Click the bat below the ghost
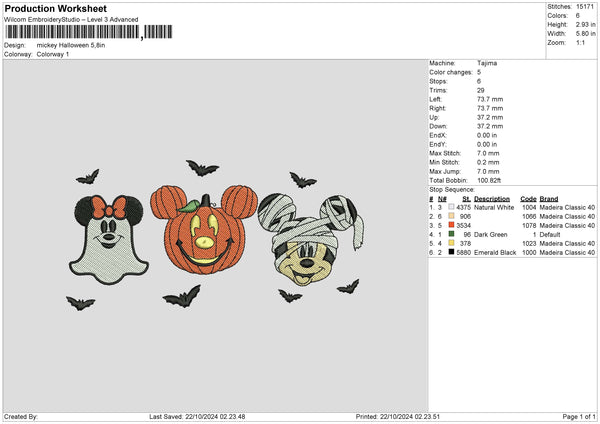Image resolution: width=600 pixels, height=424 pixels. tap(80, 303)
